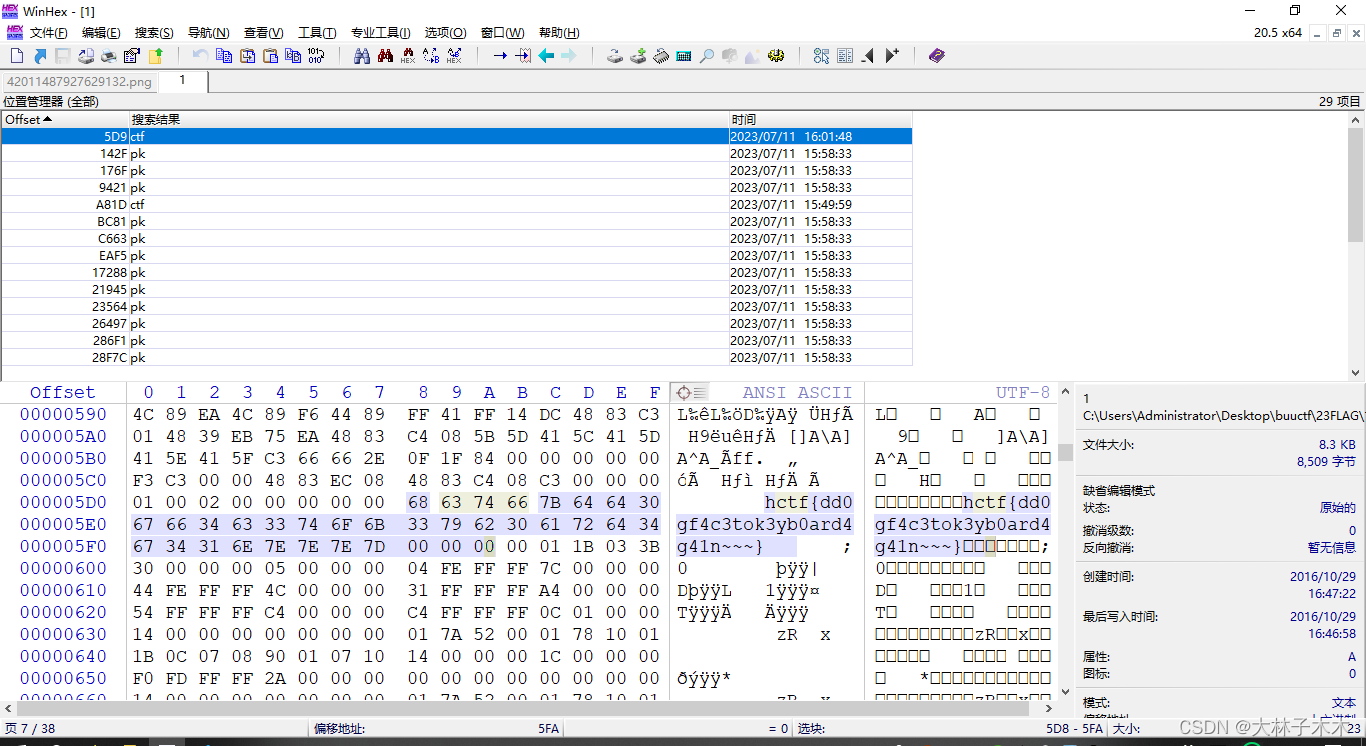
Task: Open the 选项(O) menu
Action: click(445, 33)
